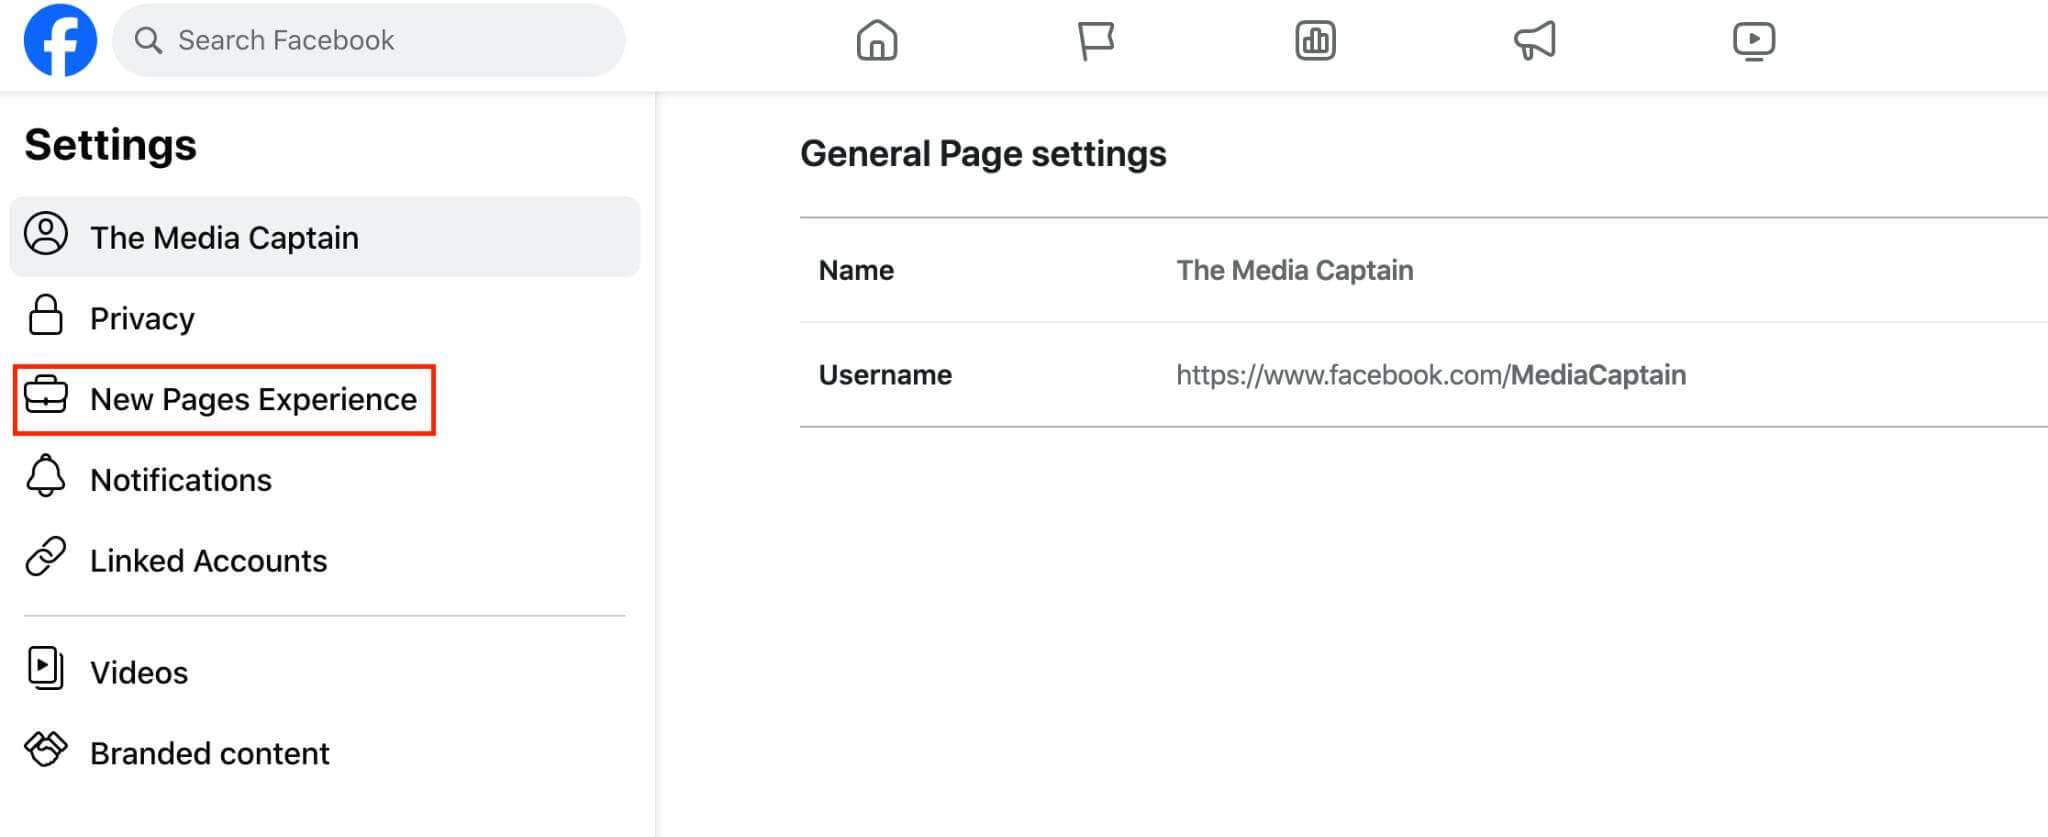Click the General Page settings heading
Viewport: 2048px width, 837px height.
click(x=983, y=154)
